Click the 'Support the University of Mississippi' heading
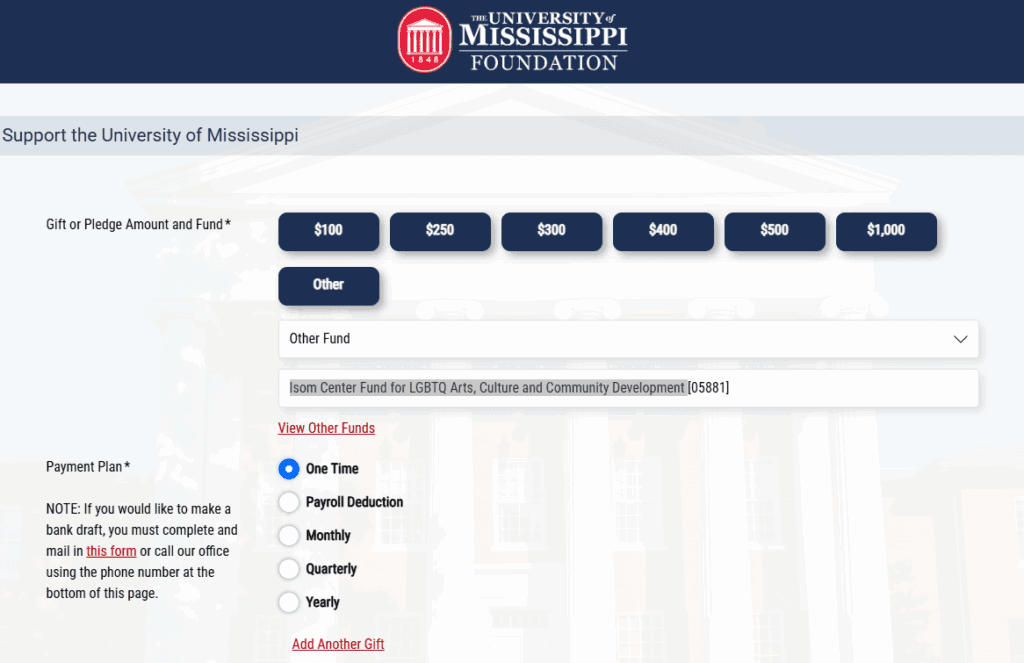 coord(150,135)
